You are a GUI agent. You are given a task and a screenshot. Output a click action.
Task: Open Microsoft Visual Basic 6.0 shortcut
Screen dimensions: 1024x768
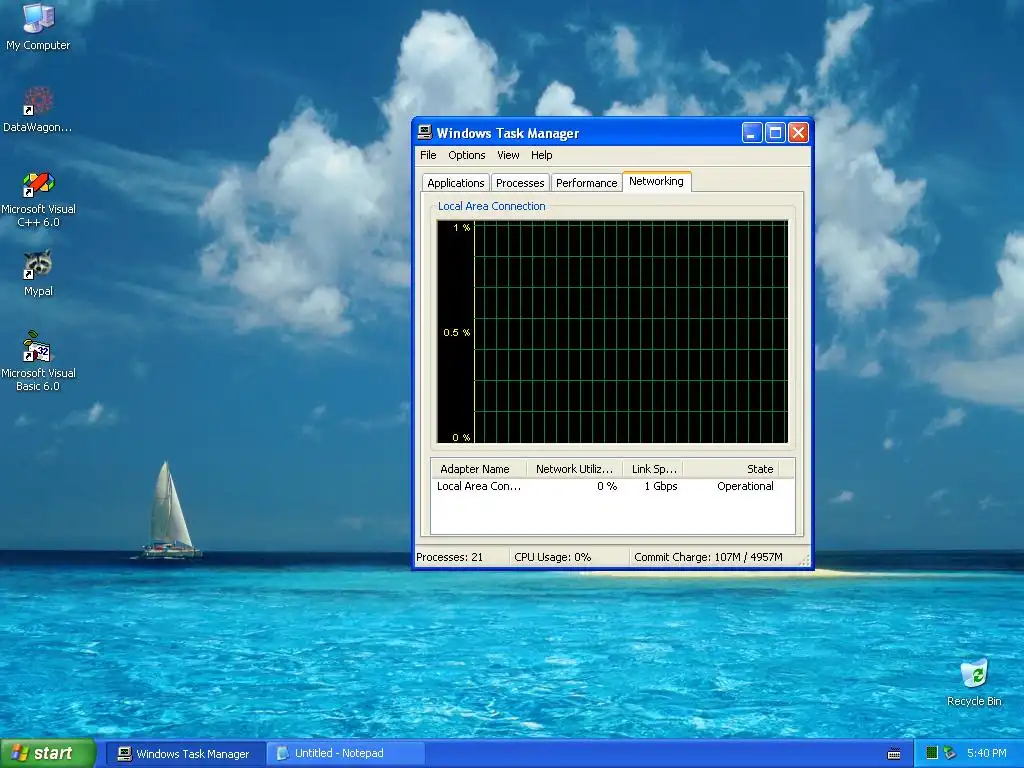(x=38, y=361)
